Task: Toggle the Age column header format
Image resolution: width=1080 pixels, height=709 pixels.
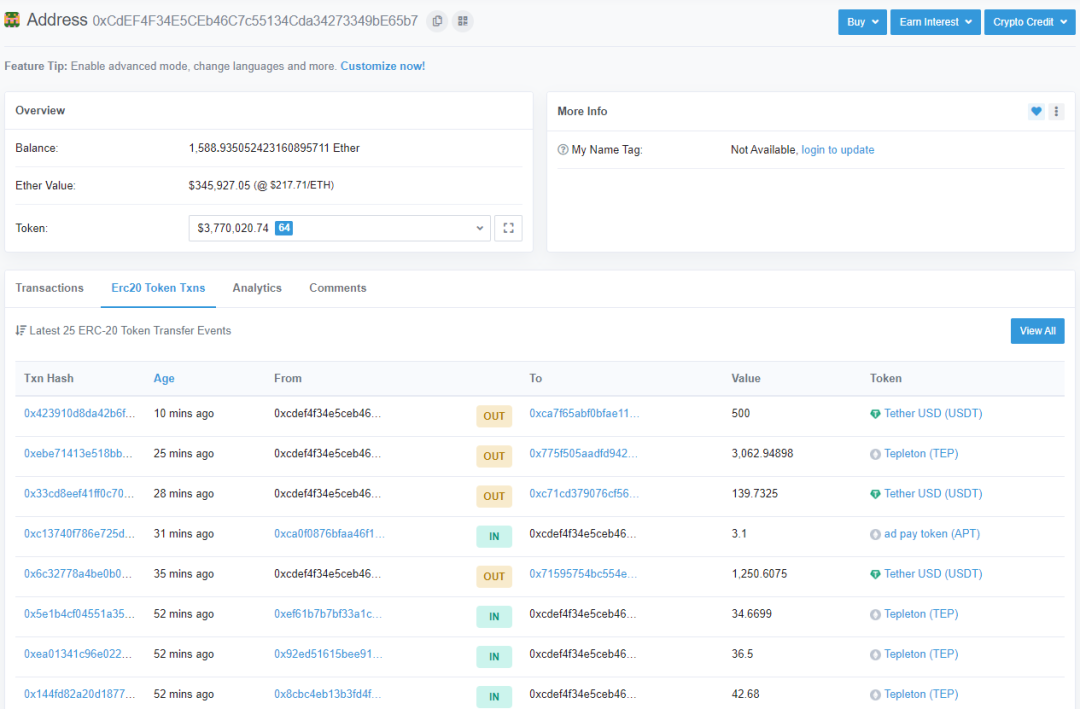Action: [x=164, y=378]
